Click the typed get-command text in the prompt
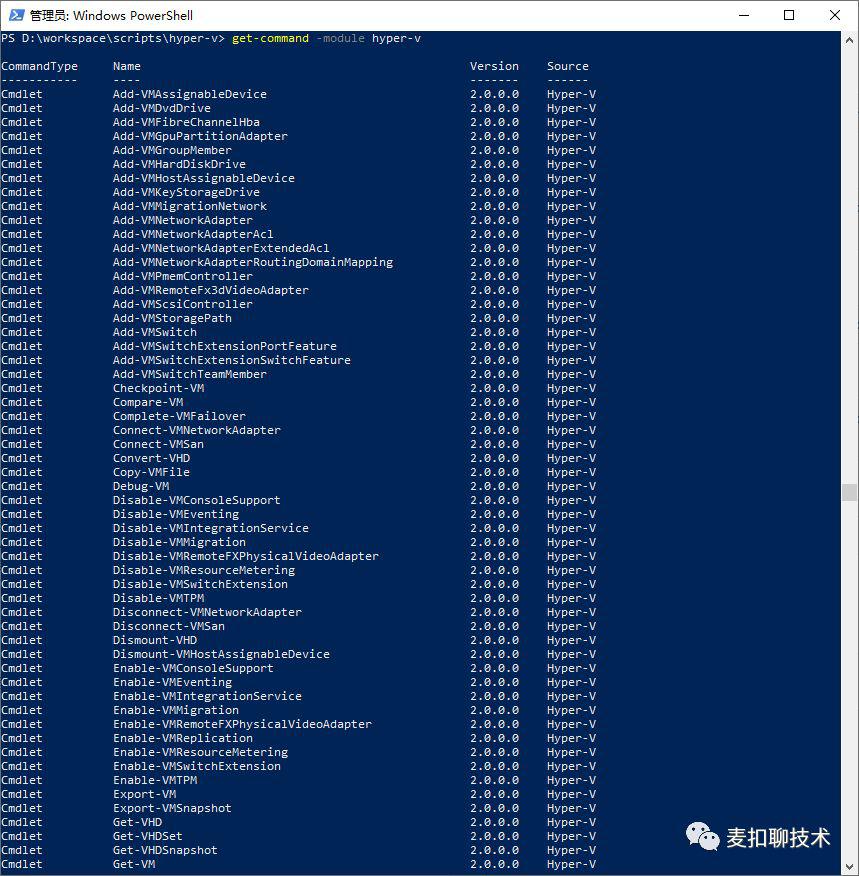This screenshot has width=859, height=876. pos(270,38)
